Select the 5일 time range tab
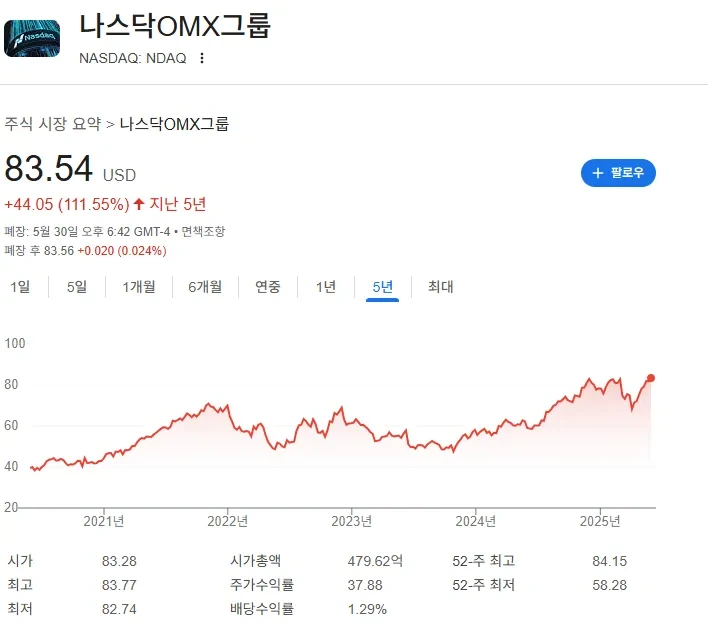This screenshot has height=631, width=708. pos(77,286)
